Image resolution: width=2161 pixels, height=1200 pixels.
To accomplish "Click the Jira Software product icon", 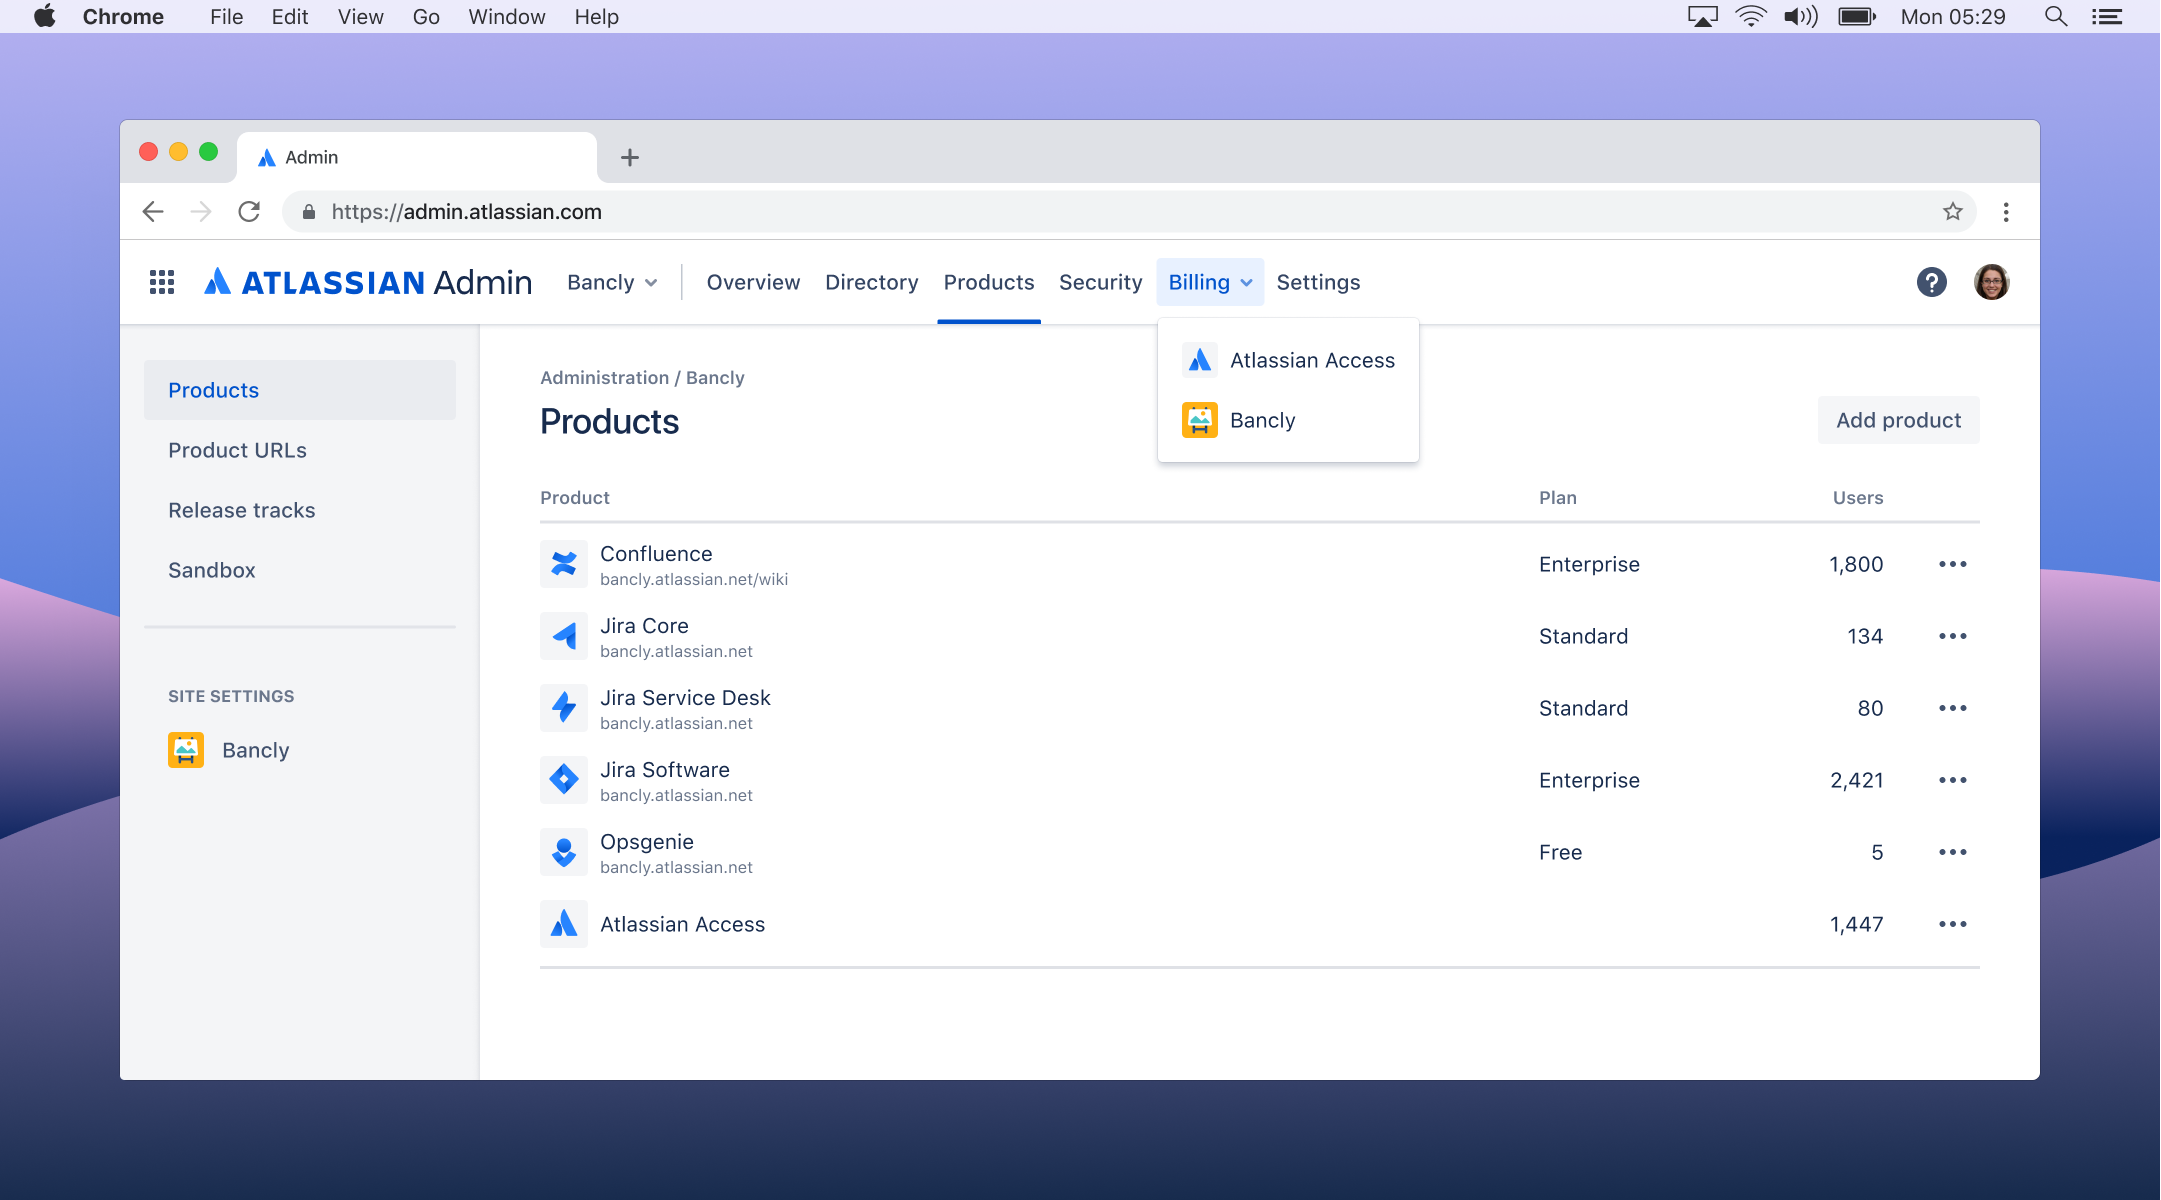I will (564, 780).
